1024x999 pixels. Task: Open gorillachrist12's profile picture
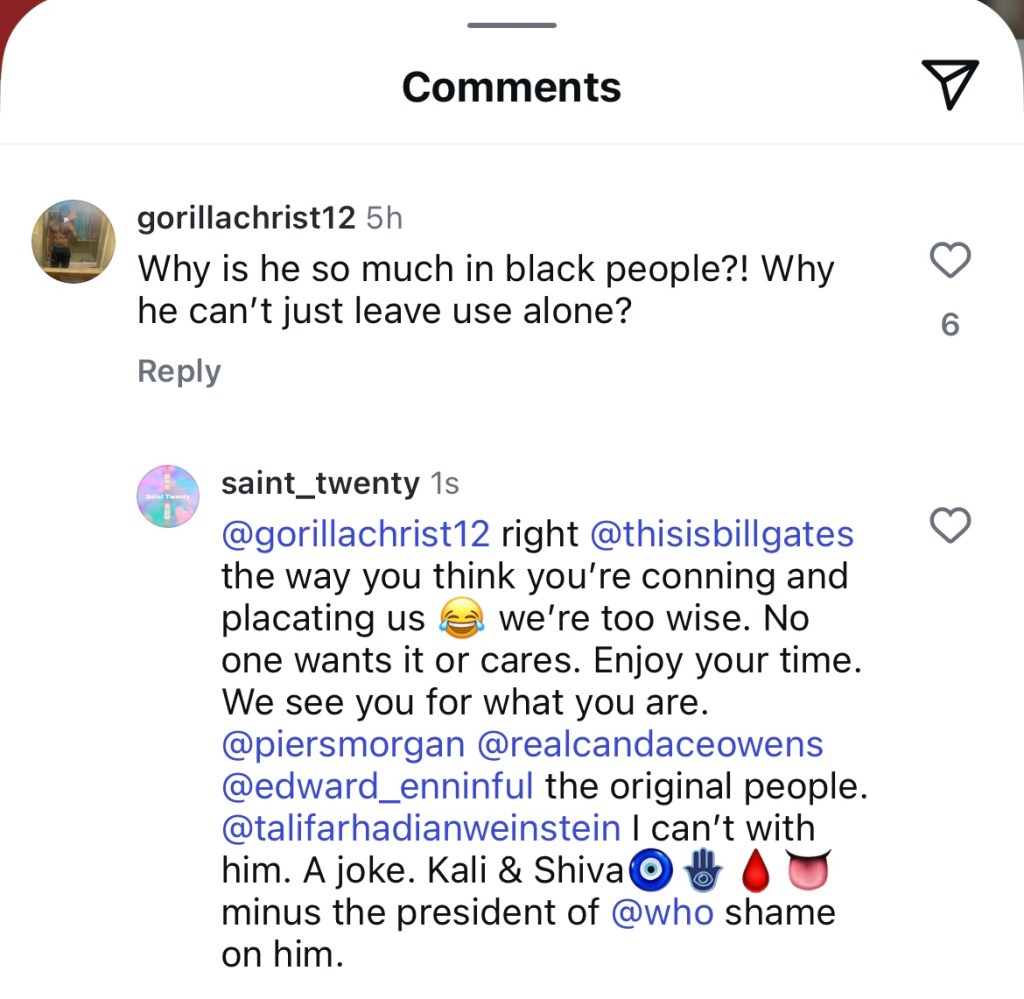(74, 241)
